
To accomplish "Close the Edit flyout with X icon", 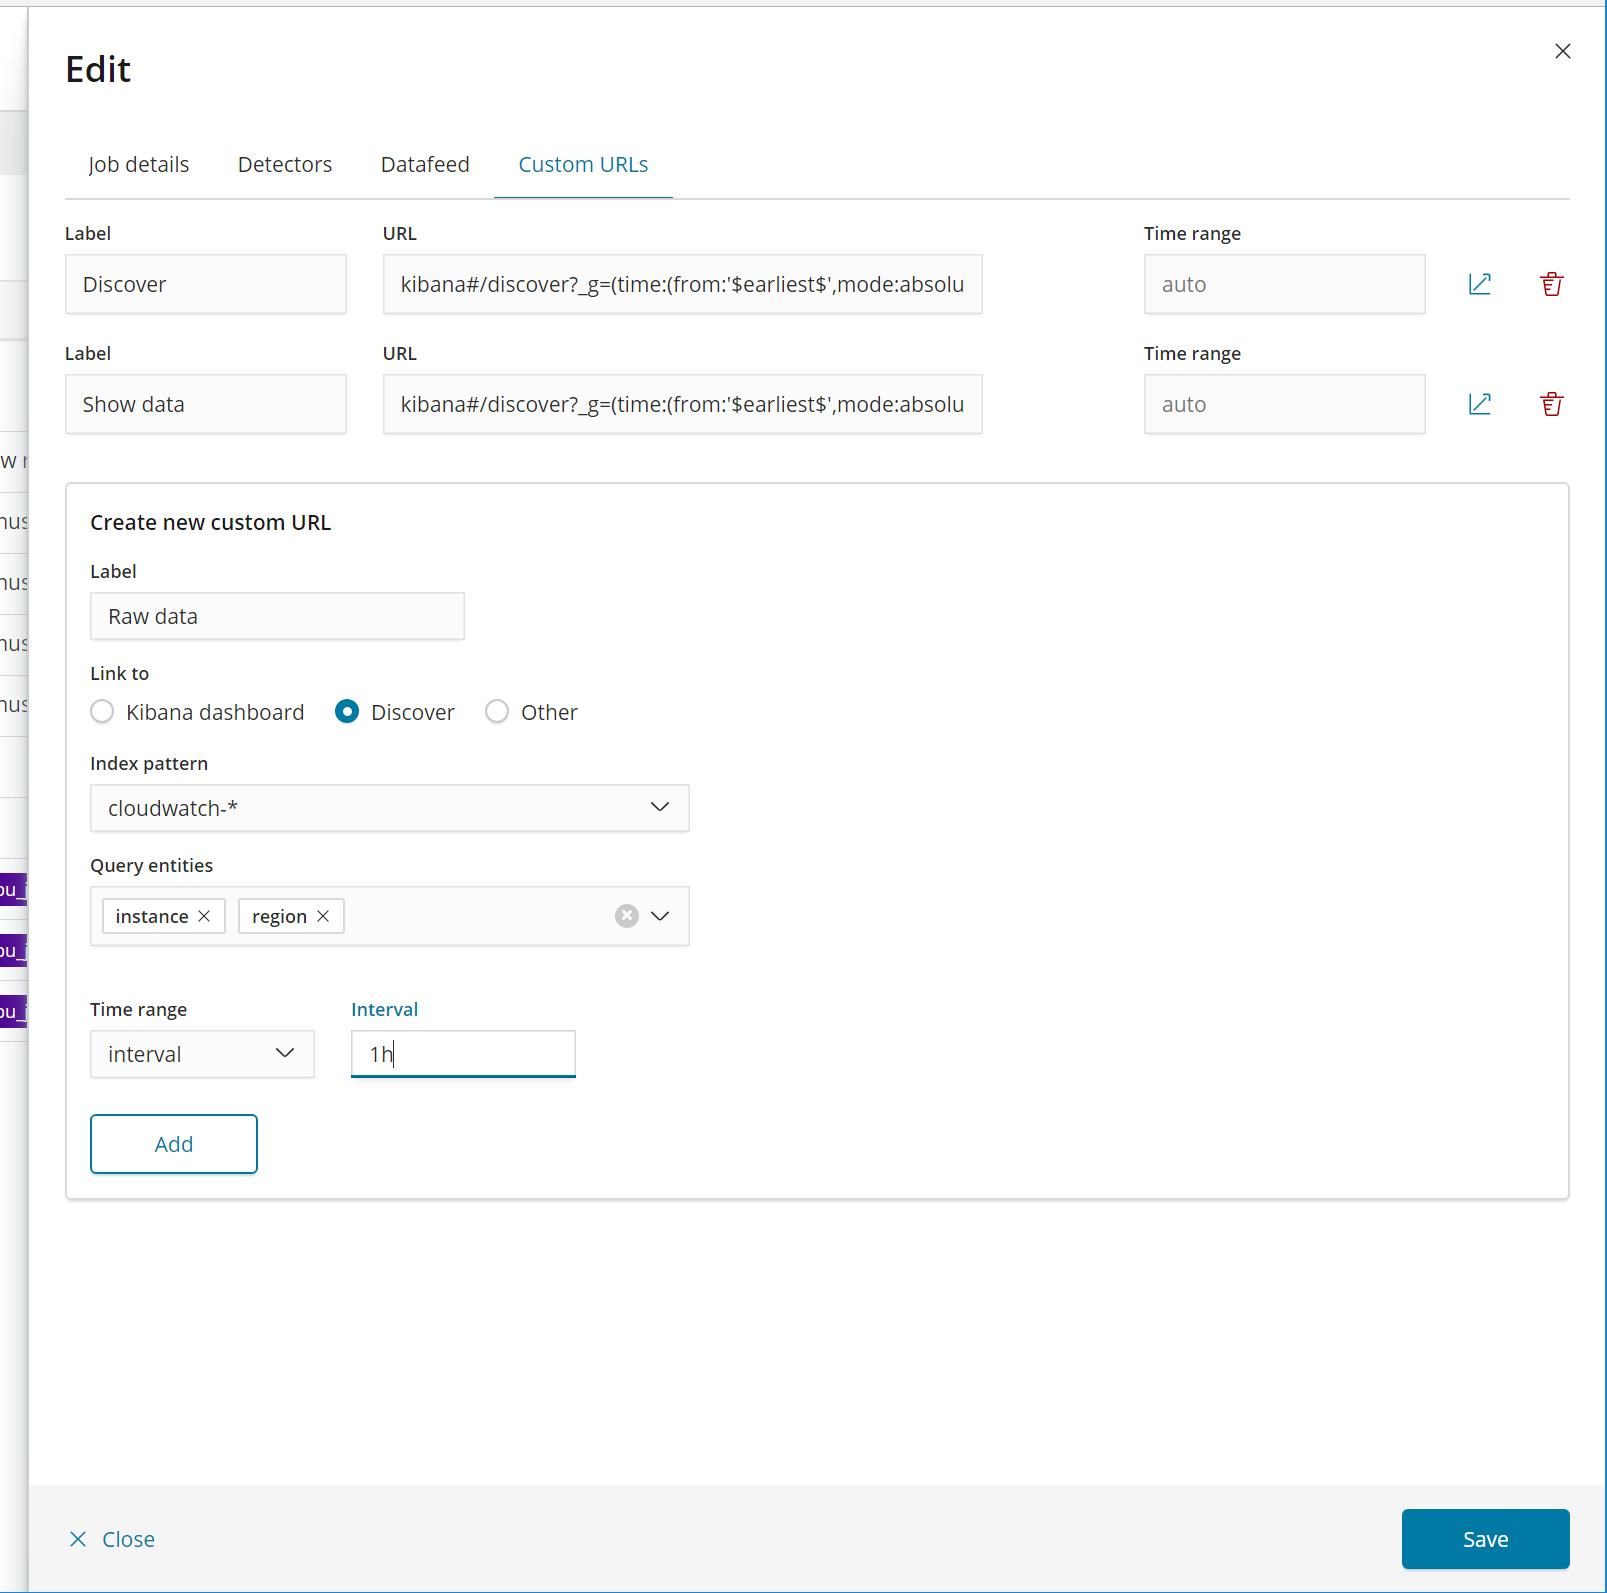I will pyautogui.click(x=1563, y=51).
